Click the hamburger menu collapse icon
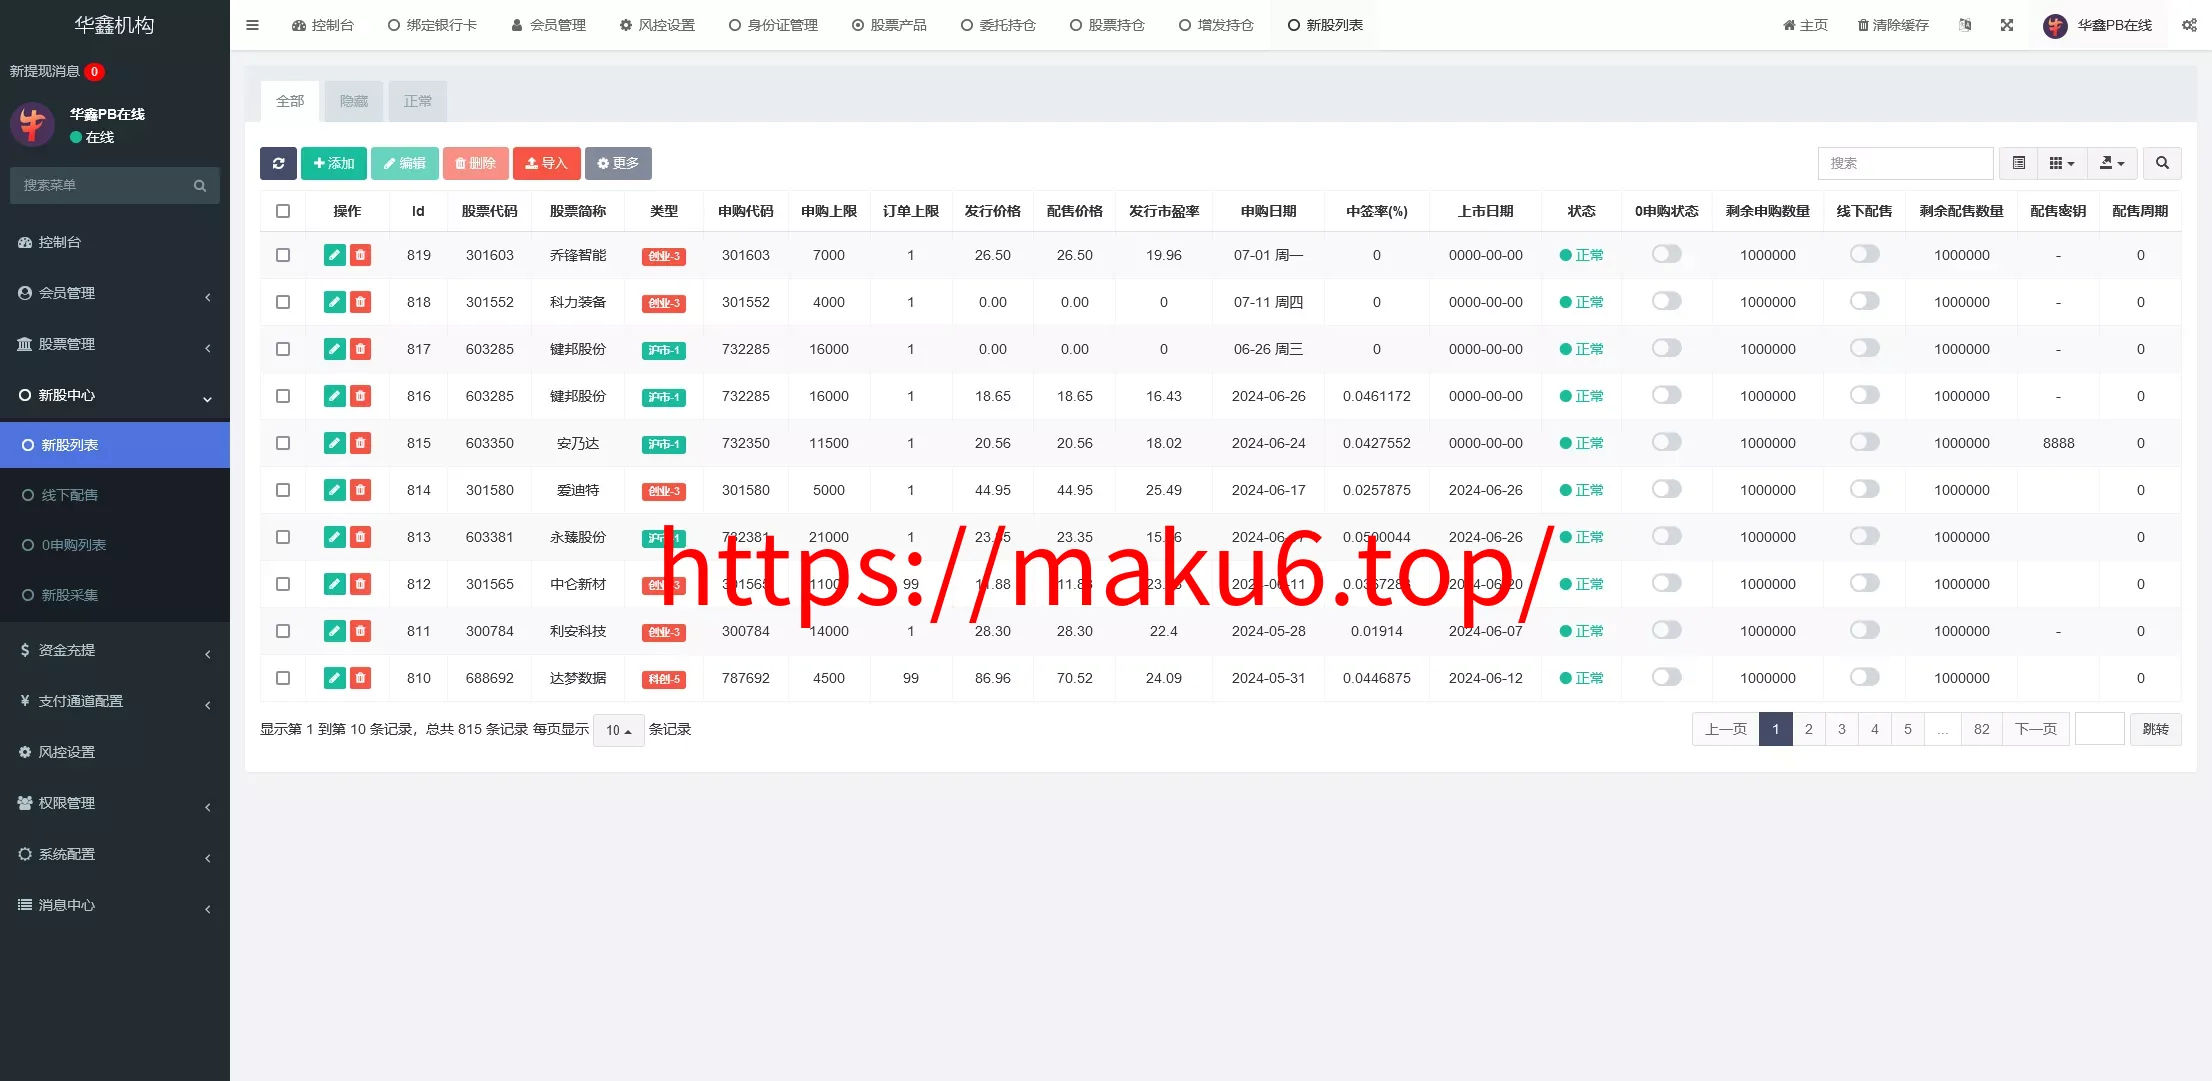Viewport: 2212px width, 1081px height. (x=252, y=25)
